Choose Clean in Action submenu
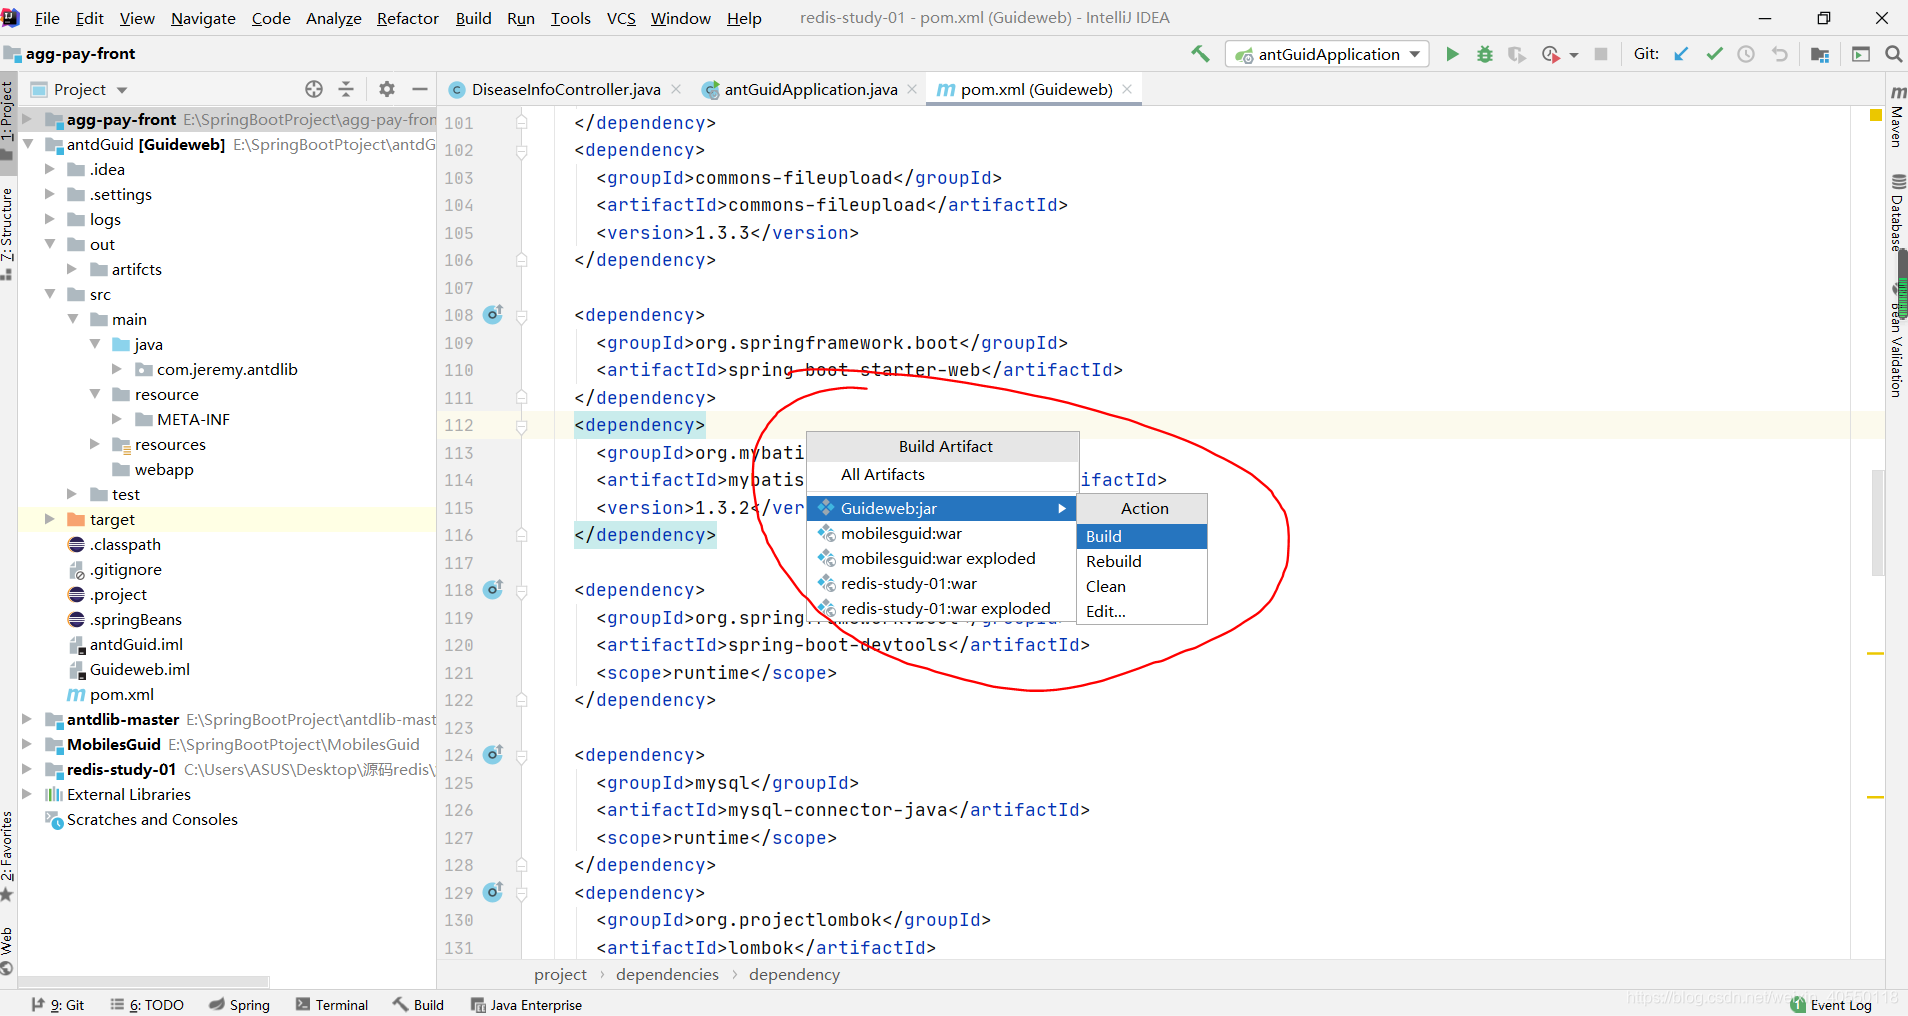Screen dimensions: 1908x1016 tap(1141, 586)
